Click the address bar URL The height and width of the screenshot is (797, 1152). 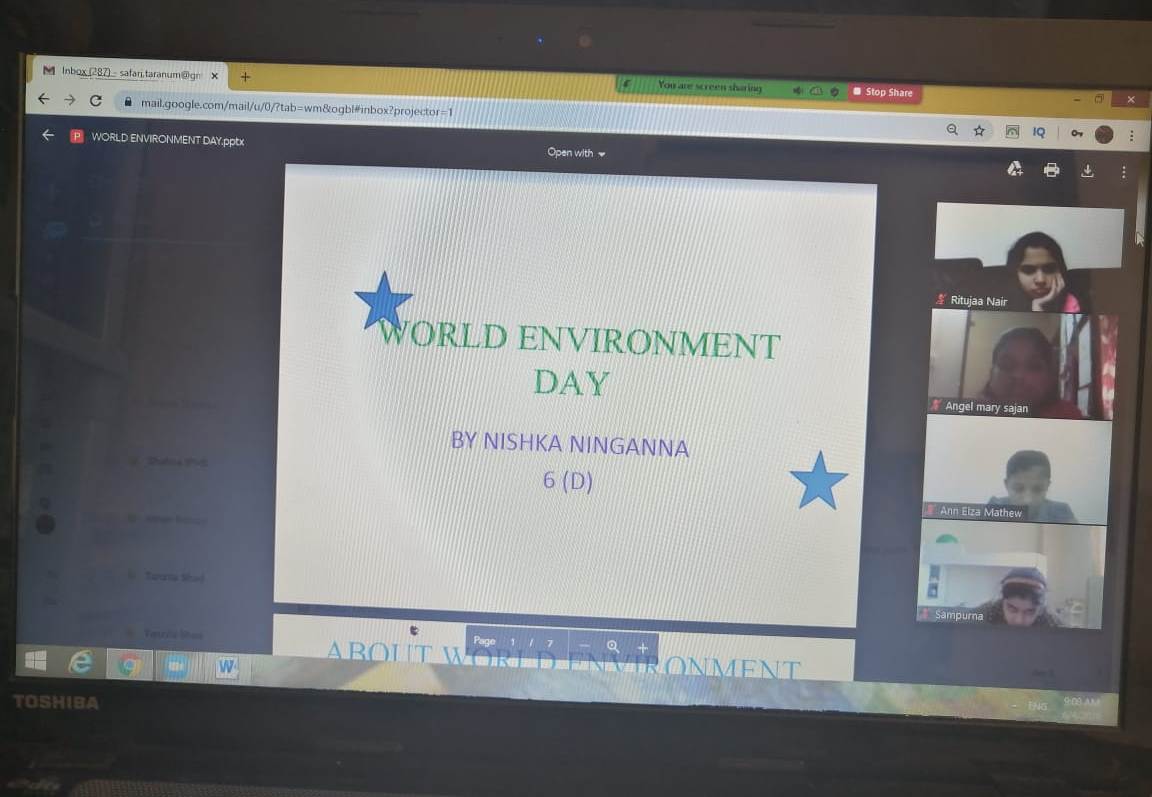tap(296, 107)
